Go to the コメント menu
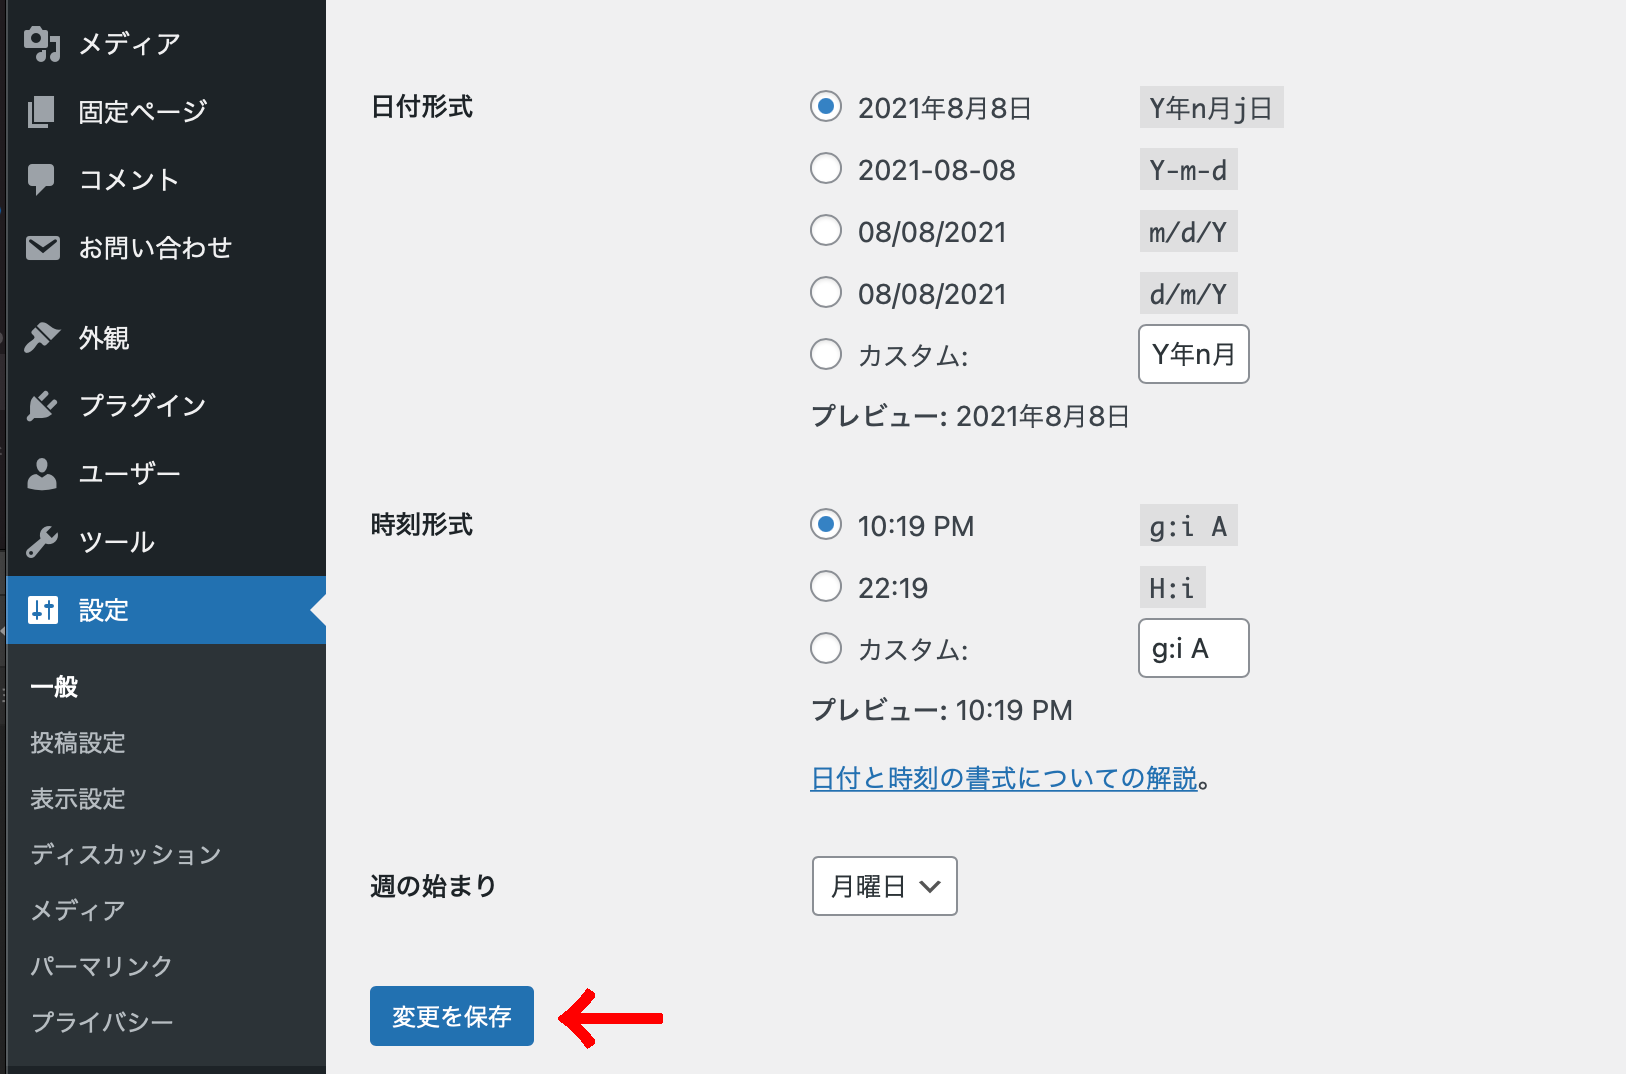 point(129,180)
